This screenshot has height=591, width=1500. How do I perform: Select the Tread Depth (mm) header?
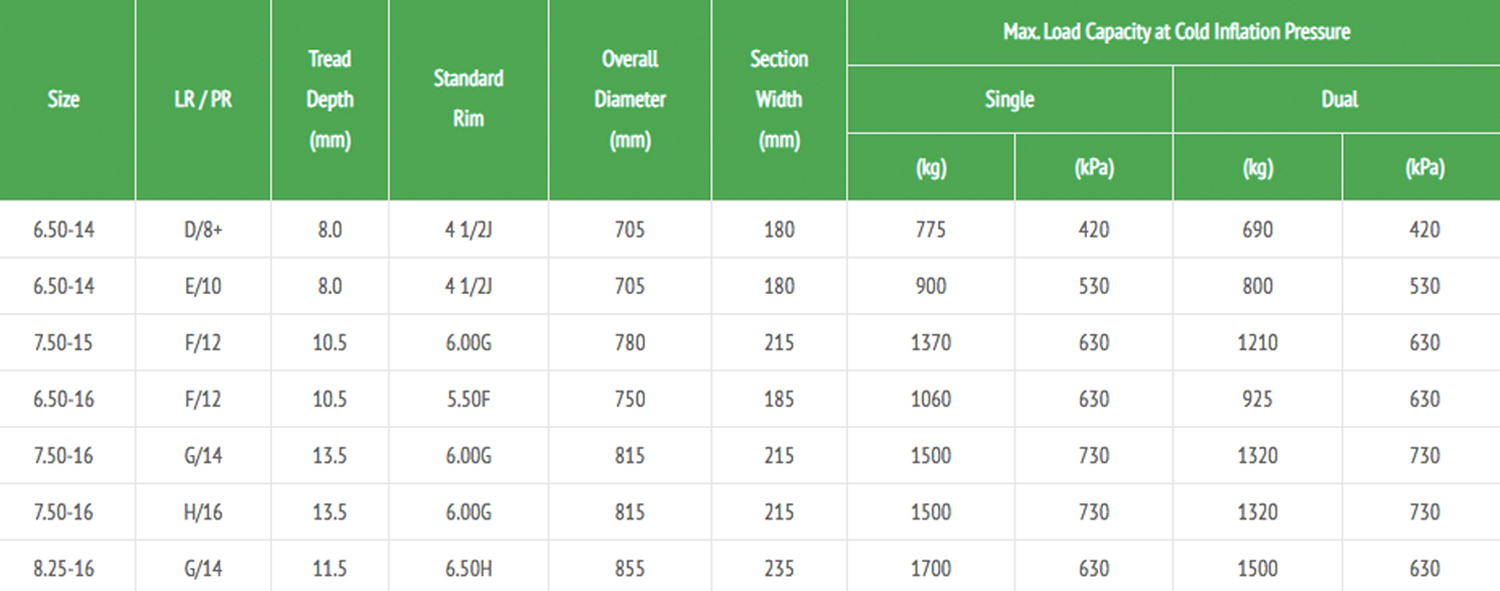329,100
